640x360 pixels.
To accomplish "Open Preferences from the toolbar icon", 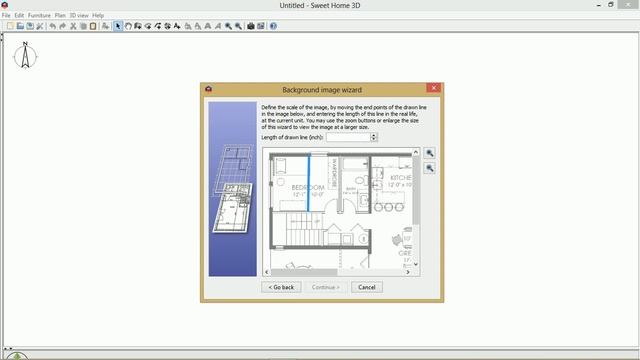I will pos(40,26).
